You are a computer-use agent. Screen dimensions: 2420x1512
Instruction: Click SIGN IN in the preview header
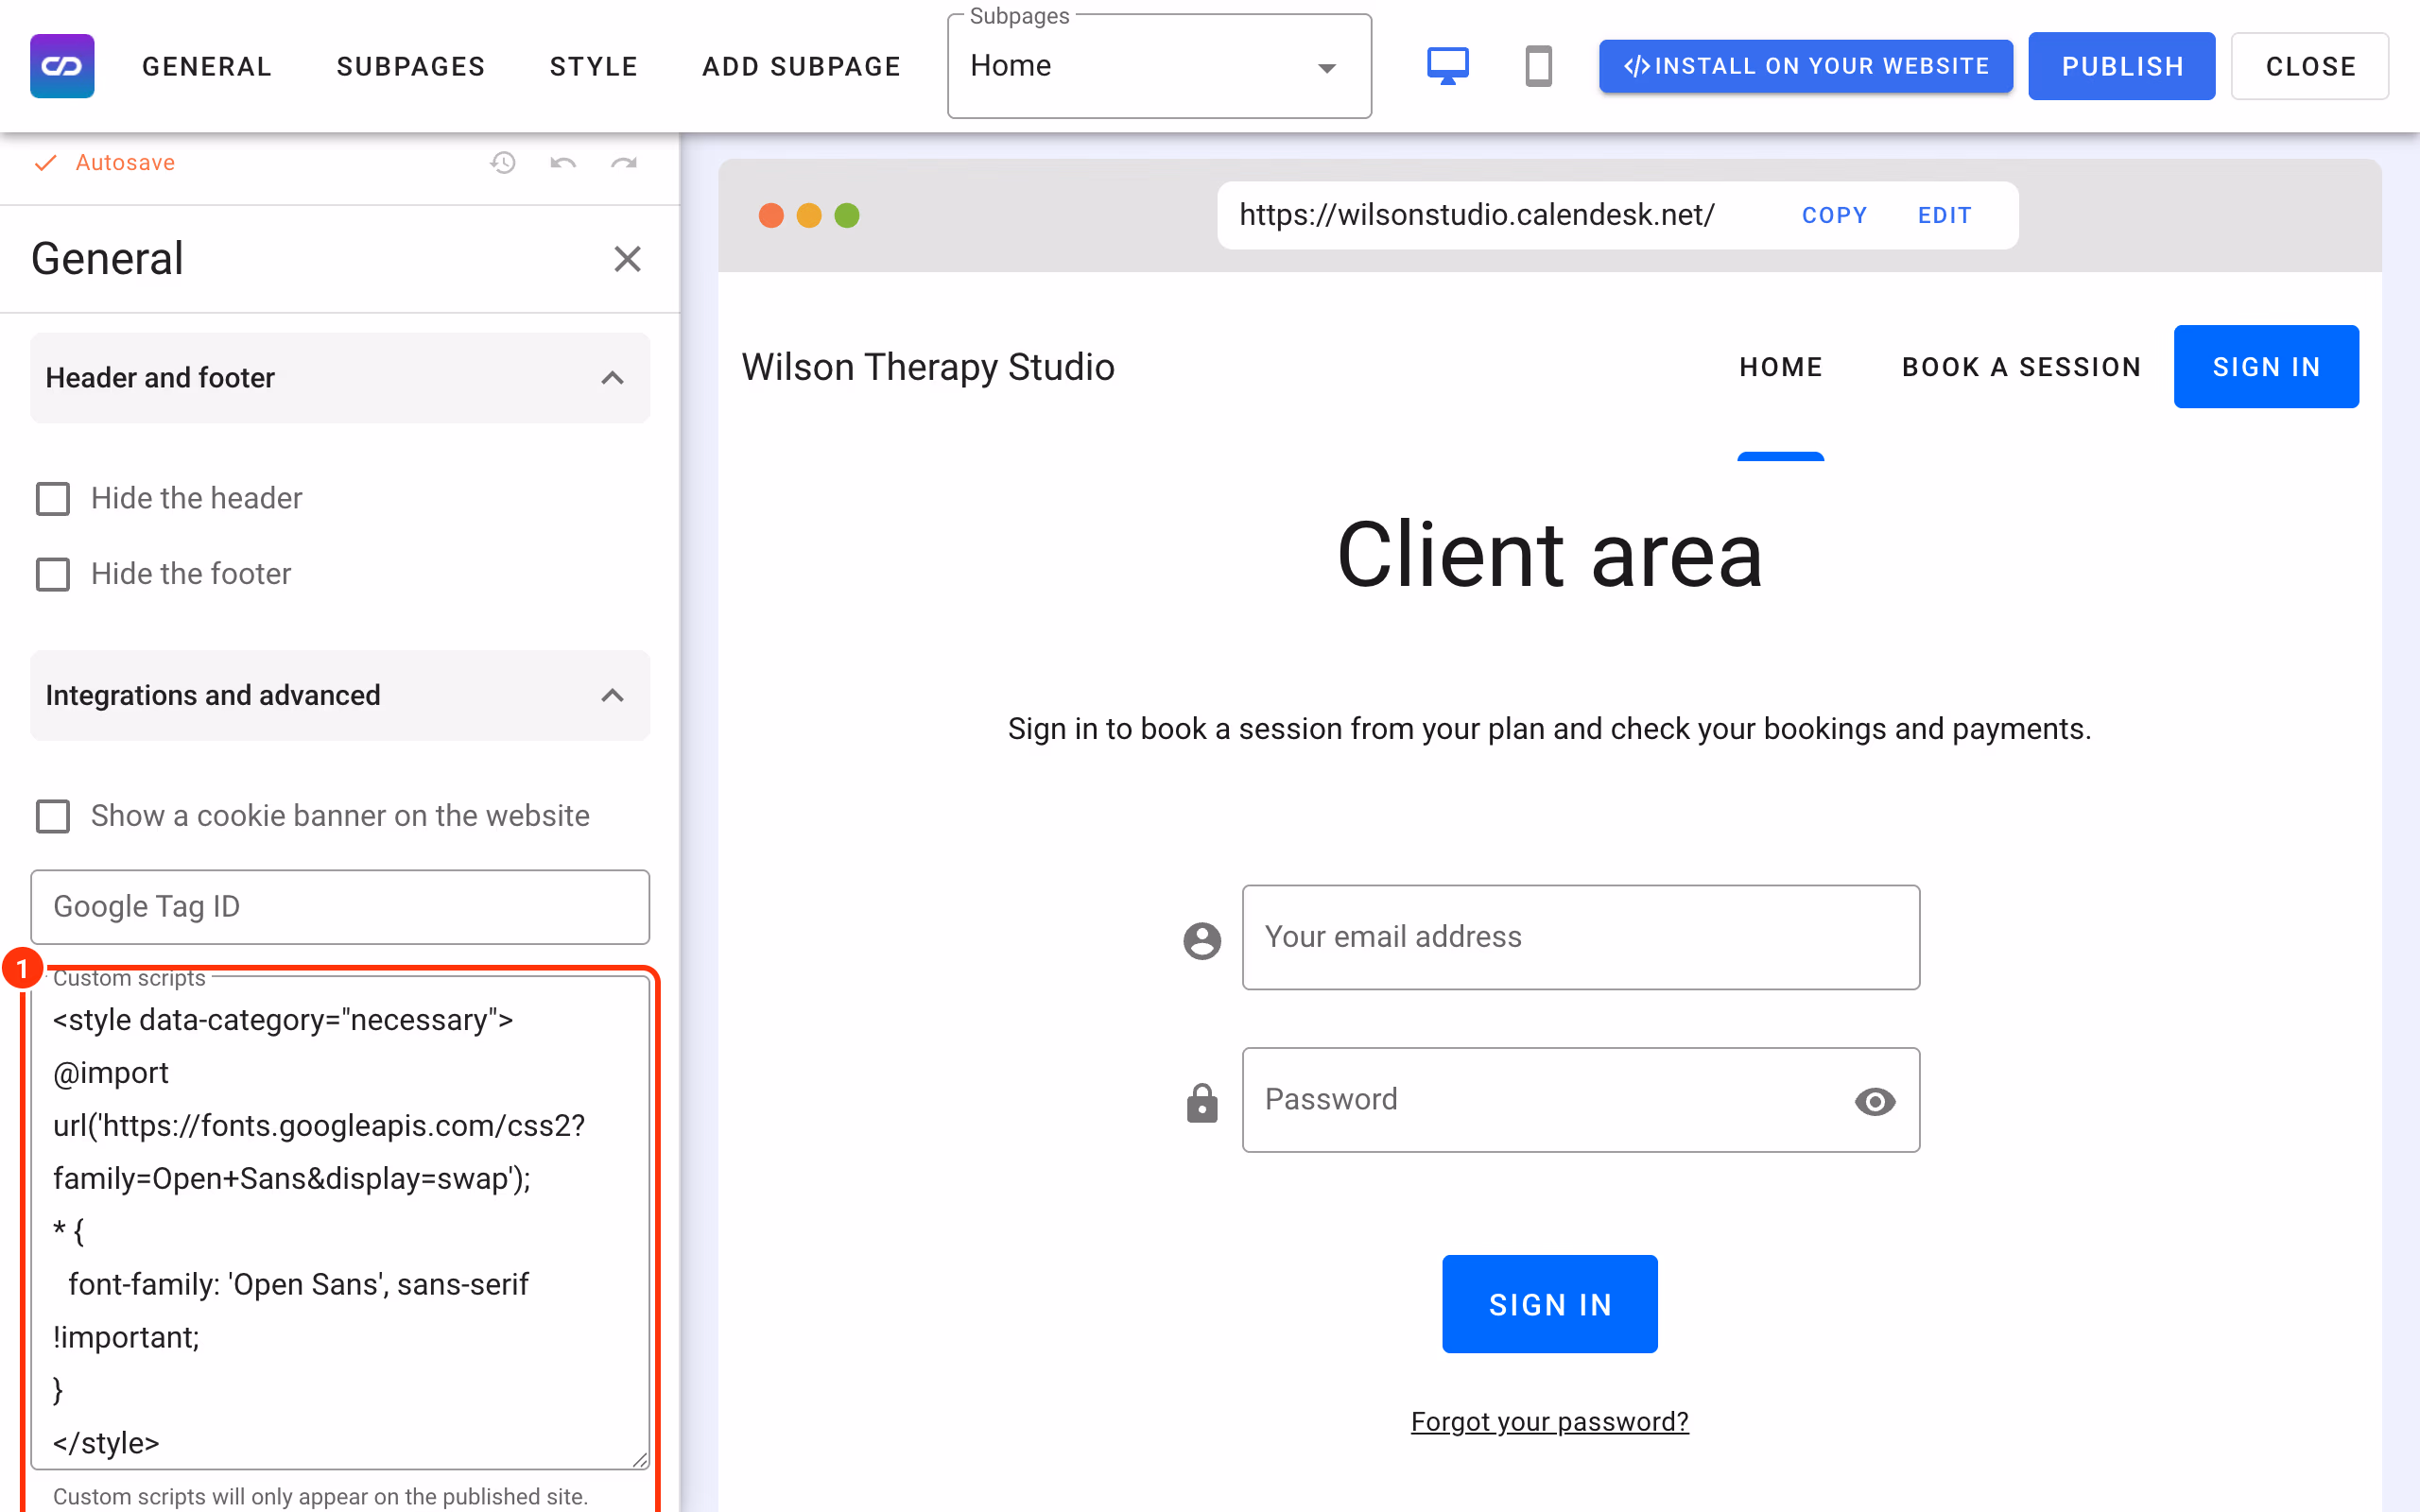pyautogui.click(x=2266, y=367)
